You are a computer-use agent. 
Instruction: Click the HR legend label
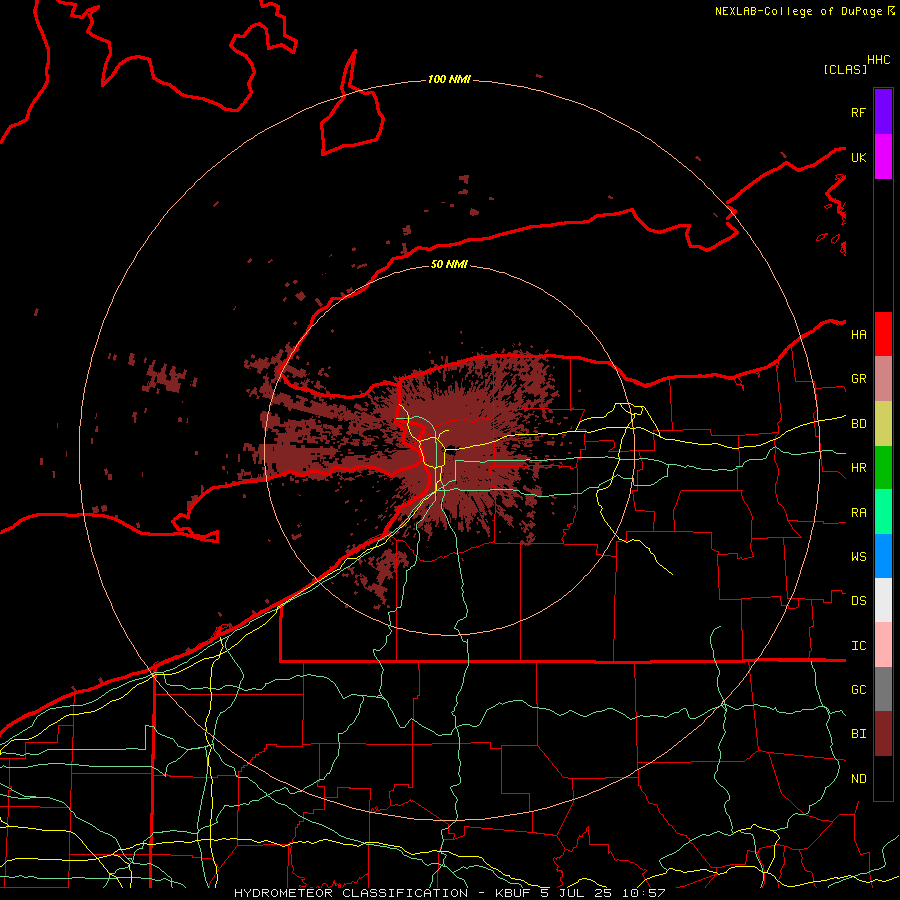click(x=859, y=468)
